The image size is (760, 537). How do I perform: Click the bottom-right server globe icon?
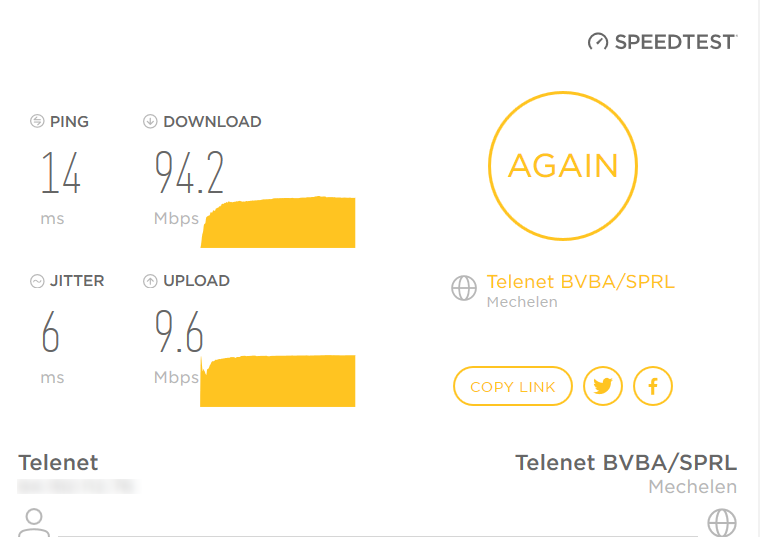pos(721,522)
